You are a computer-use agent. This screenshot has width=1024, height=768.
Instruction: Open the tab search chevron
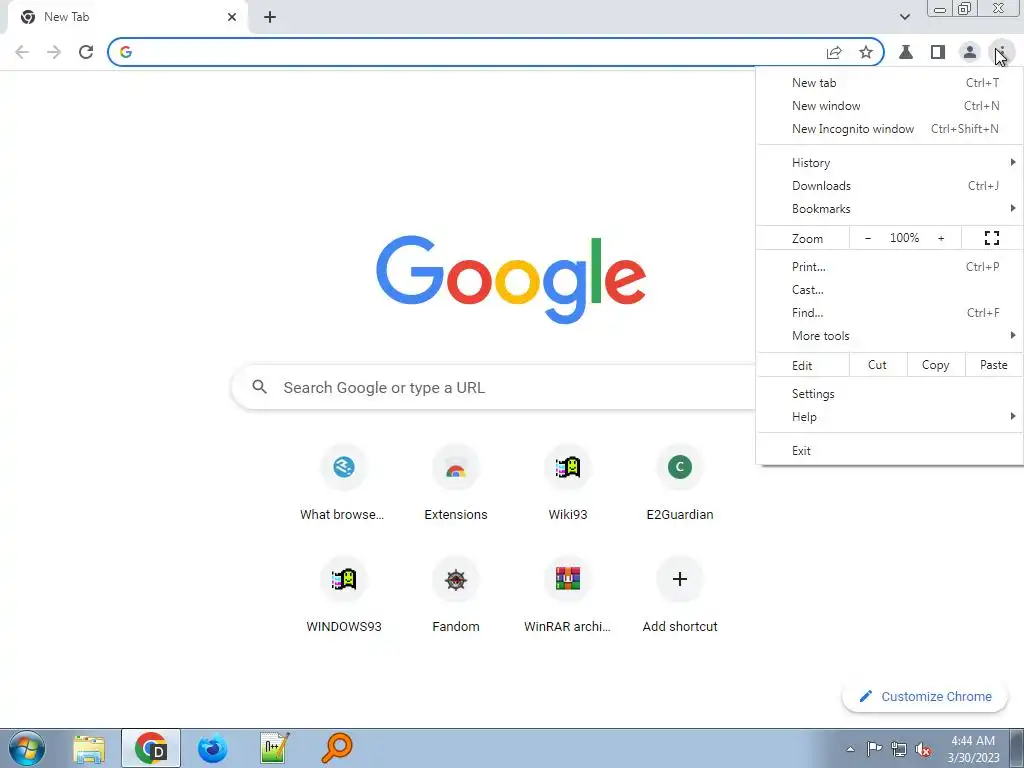point(904,17)
